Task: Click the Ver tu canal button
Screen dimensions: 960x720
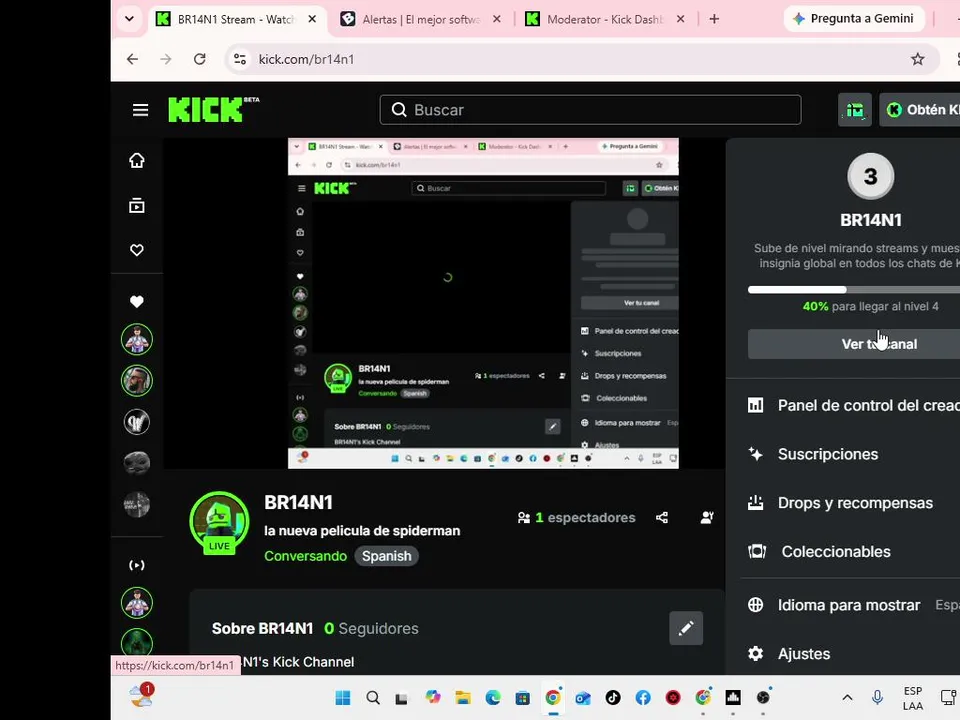Action: click(x=854, y=344)
